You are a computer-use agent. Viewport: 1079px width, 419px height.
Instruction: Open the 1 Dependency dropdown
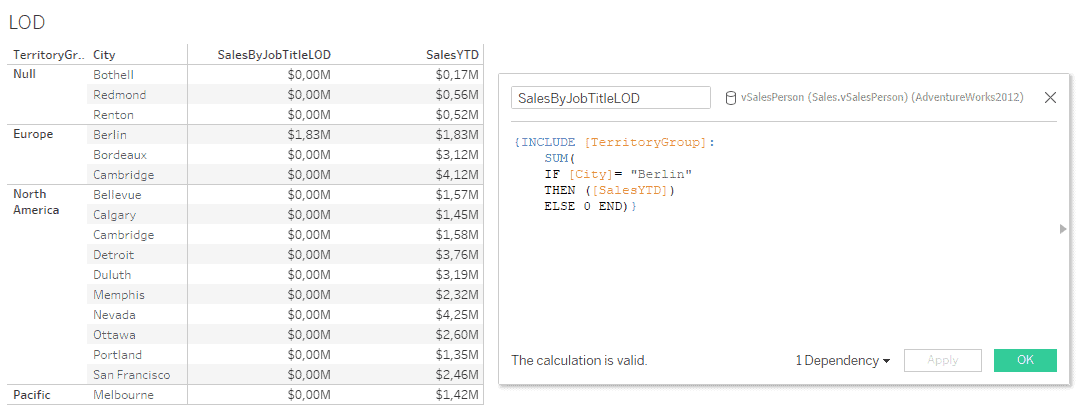[x=842, y=360]
